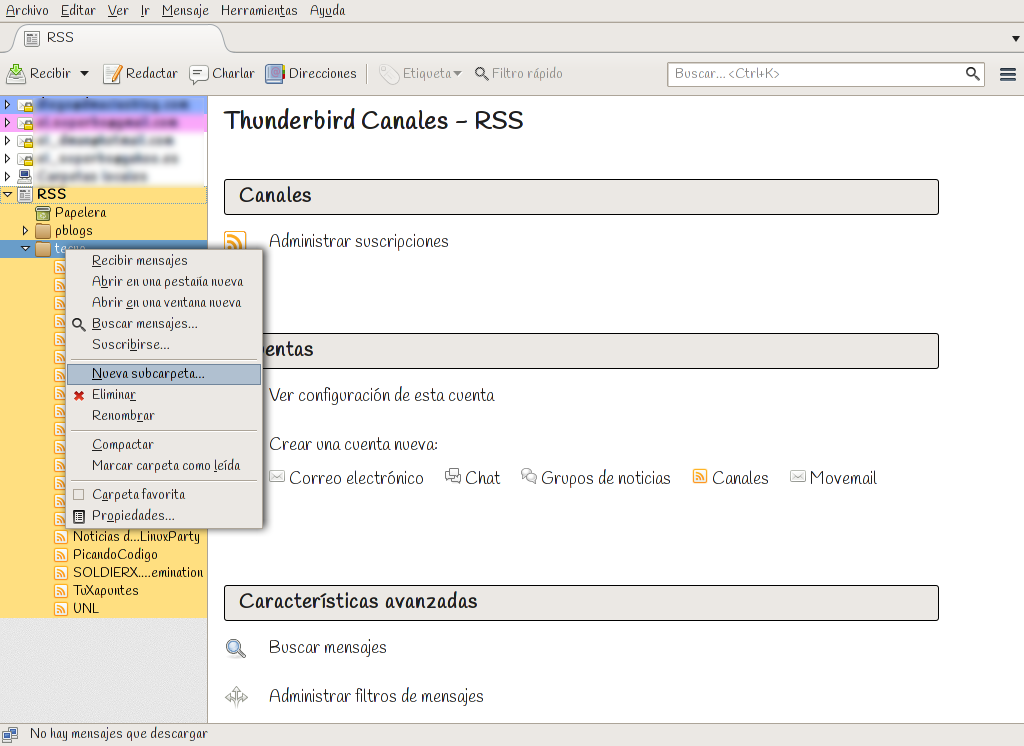This screenshot has width=1024, height=746.
Task: Click the Charlar chat bubble icon
Action: click(x=198, y=74)
